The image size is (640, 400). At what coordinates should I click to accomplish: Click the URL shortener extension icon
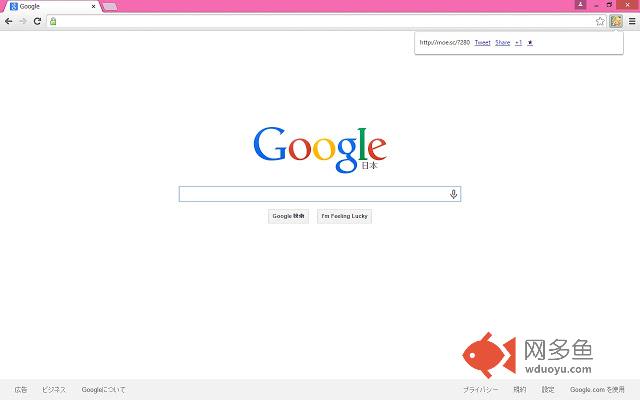tap(616, 21)
